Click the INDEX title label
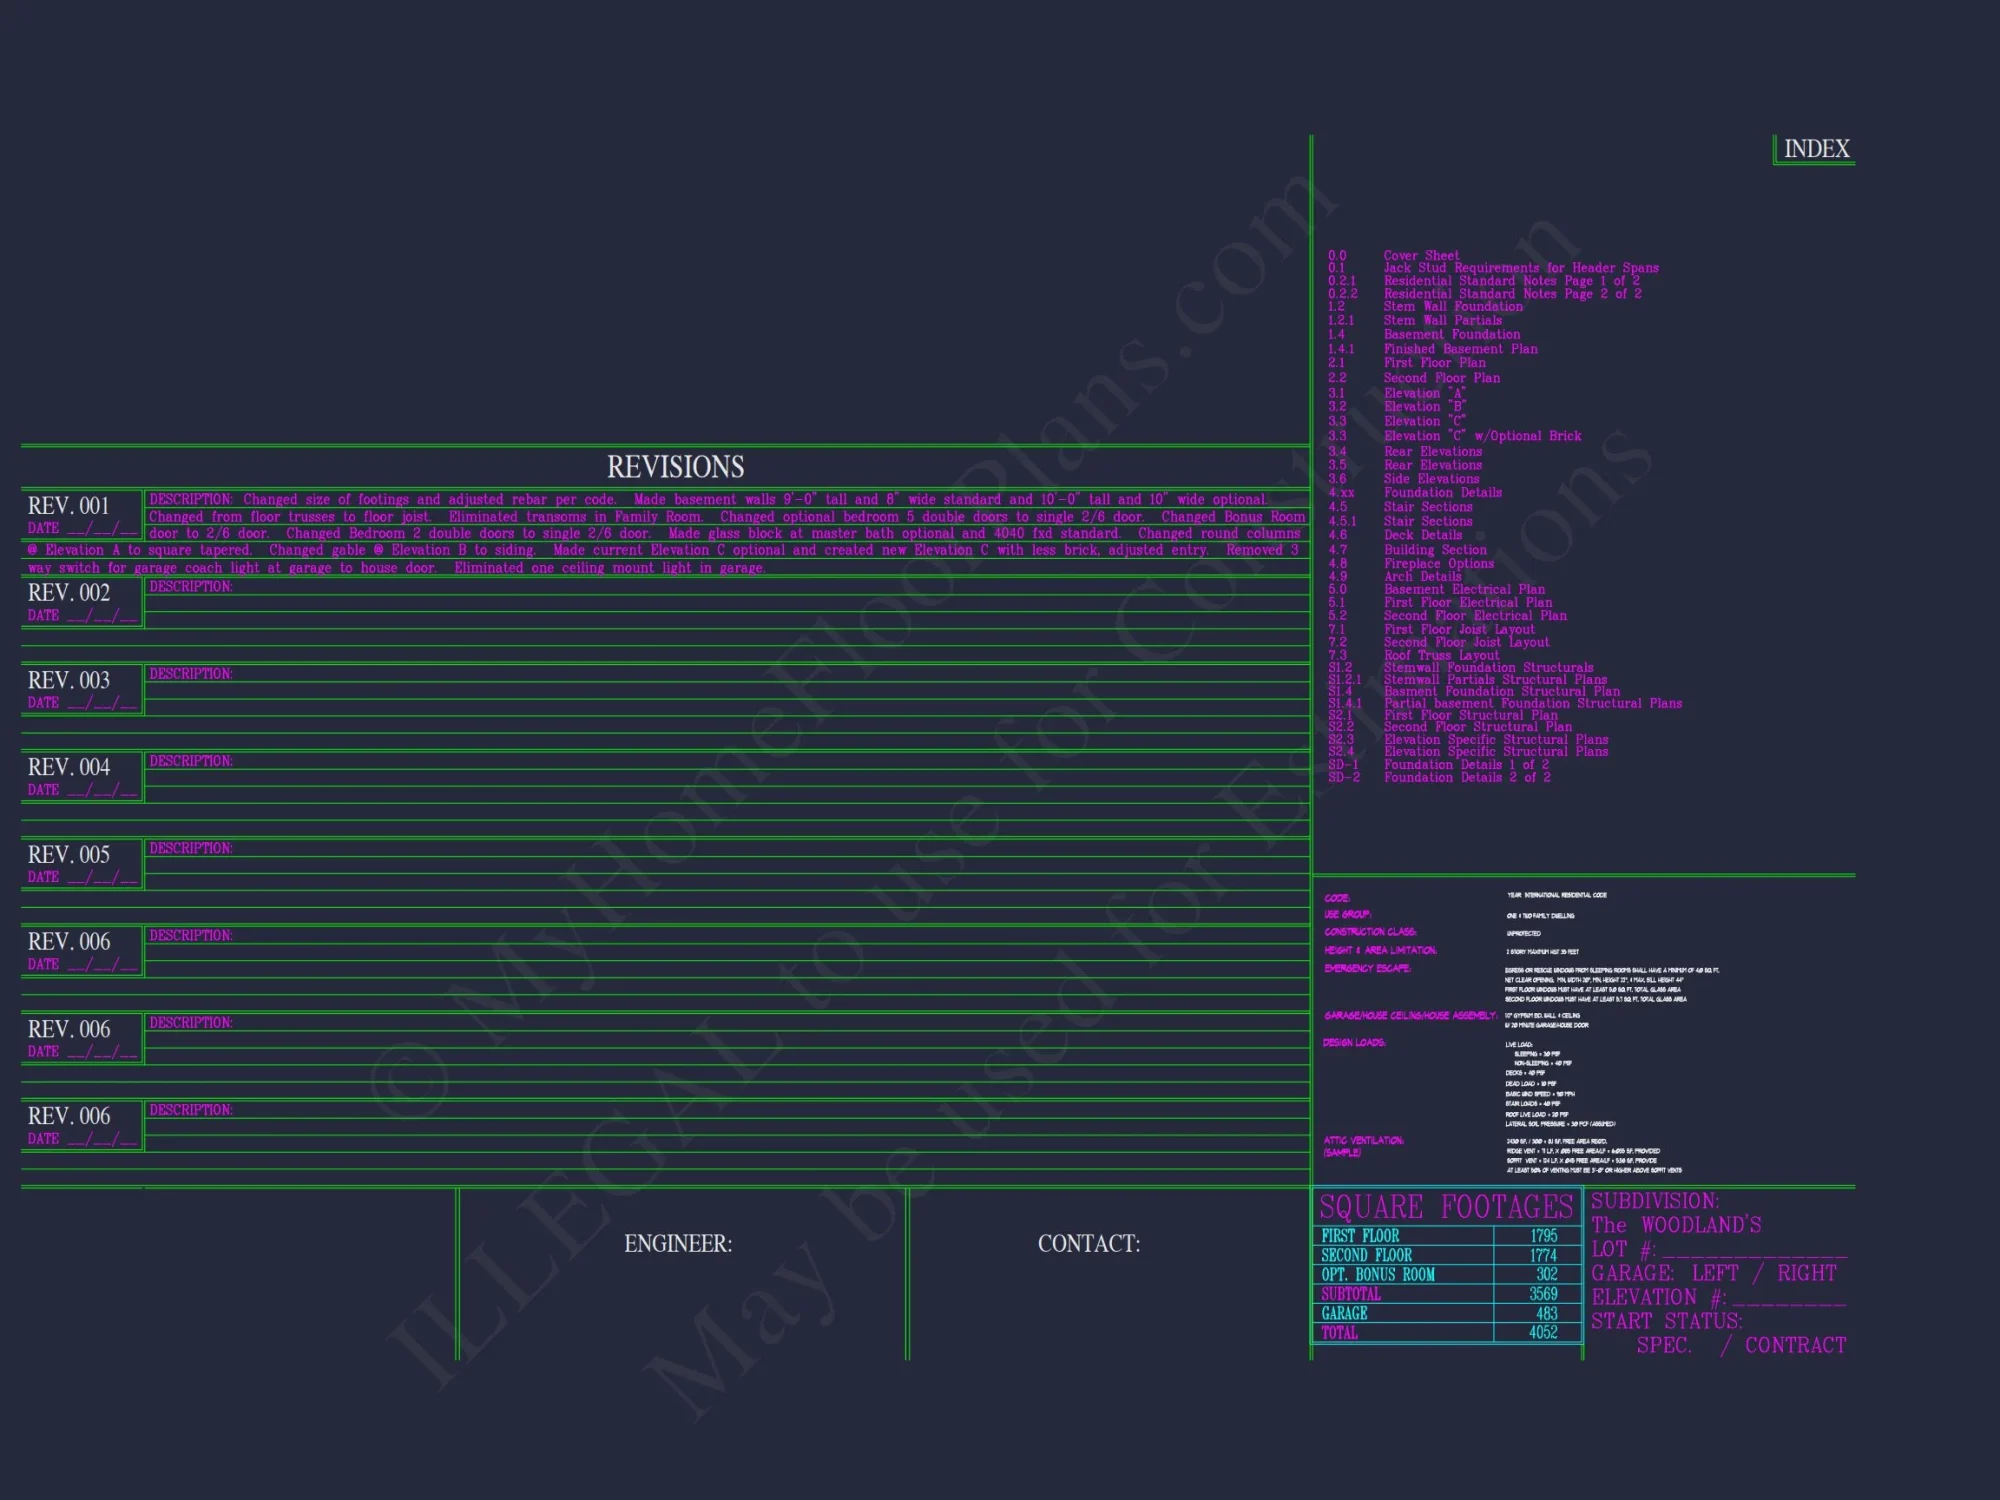The image size is (2000, 1500). pyautogui.click(x=1816, y=149)
